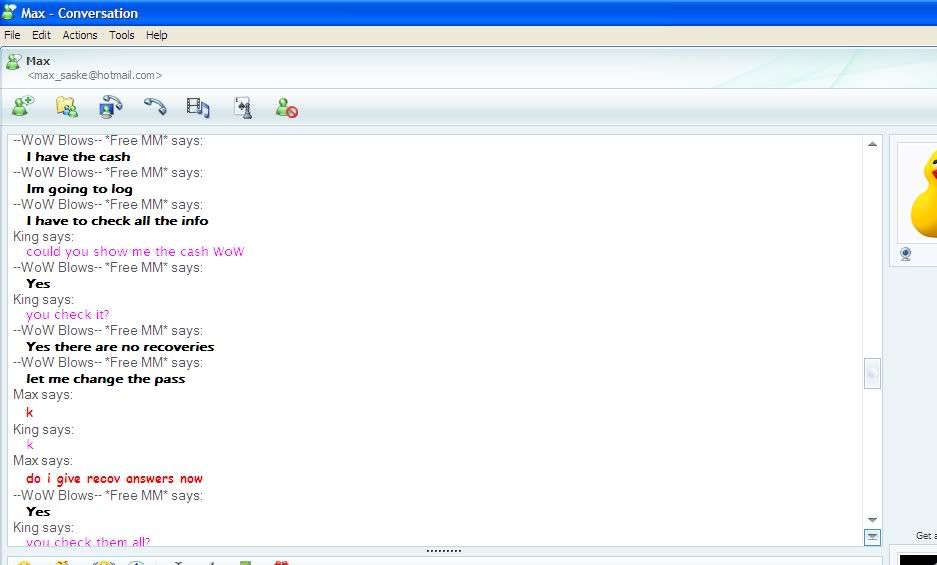Open the Tools menu
The image size is (937, 565).
tap(122, 35)
